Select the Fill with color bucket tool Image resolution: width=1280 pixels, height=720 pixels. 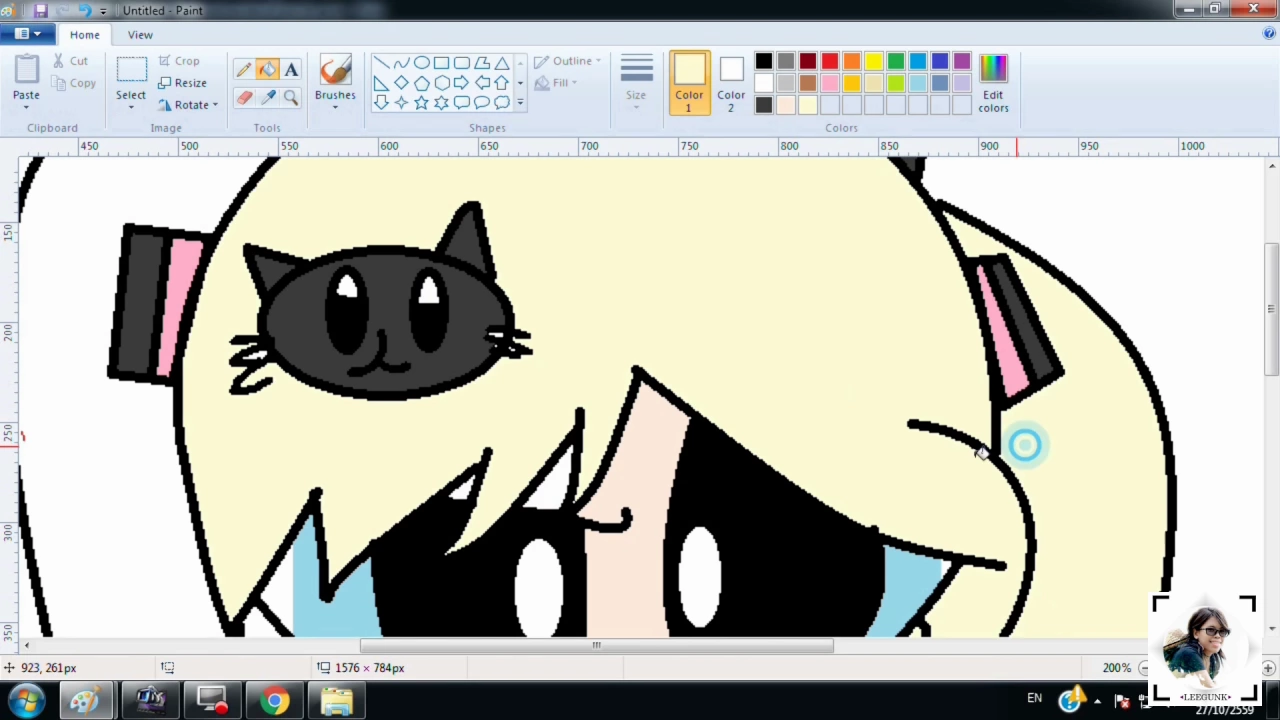[x=267, y=70]
